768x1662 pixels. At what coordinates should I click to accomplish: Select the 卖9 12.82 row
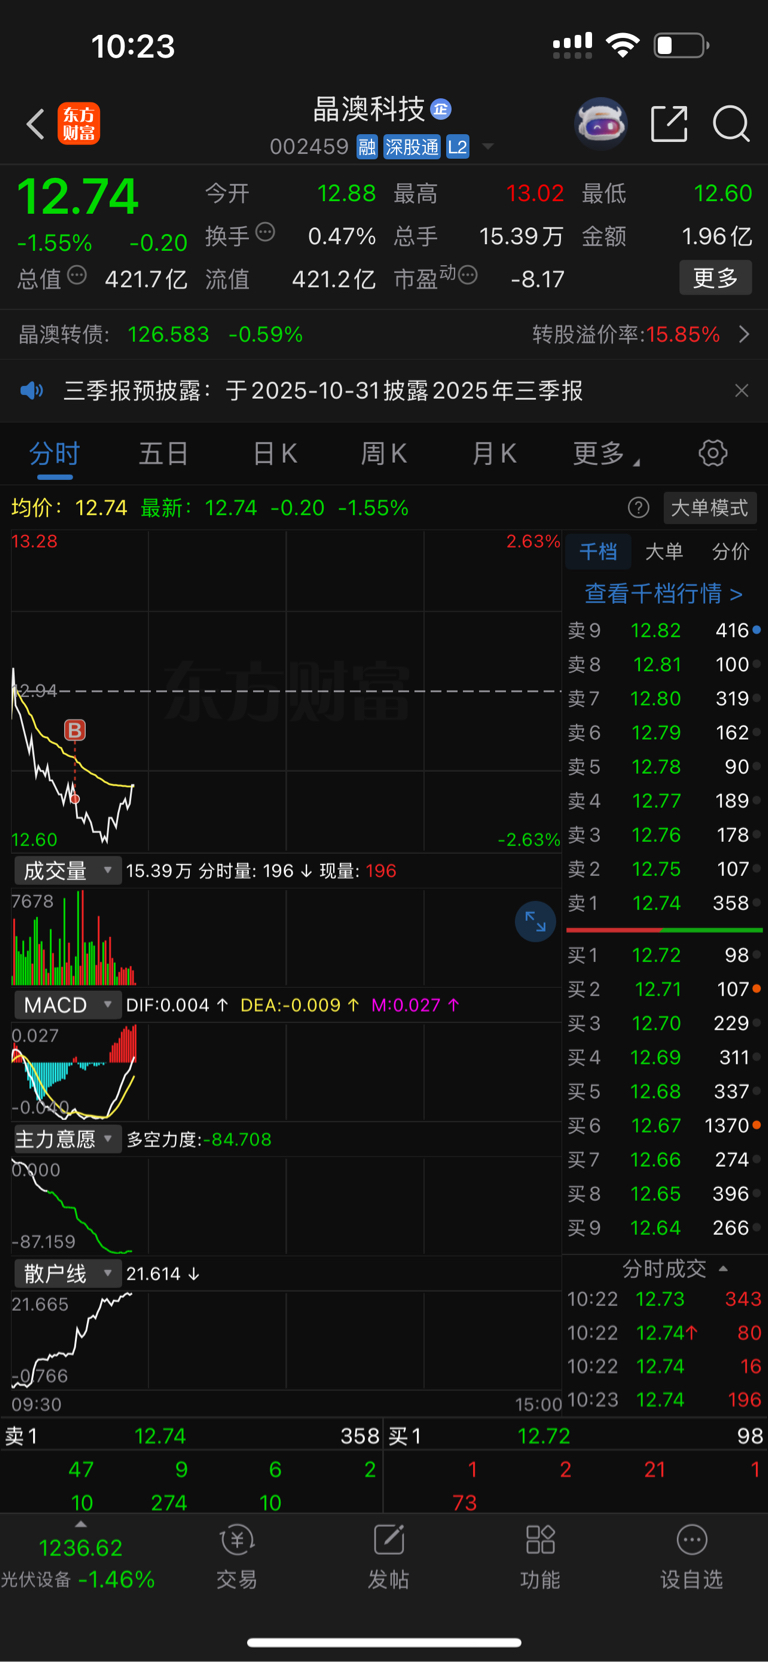pos(664,631)
